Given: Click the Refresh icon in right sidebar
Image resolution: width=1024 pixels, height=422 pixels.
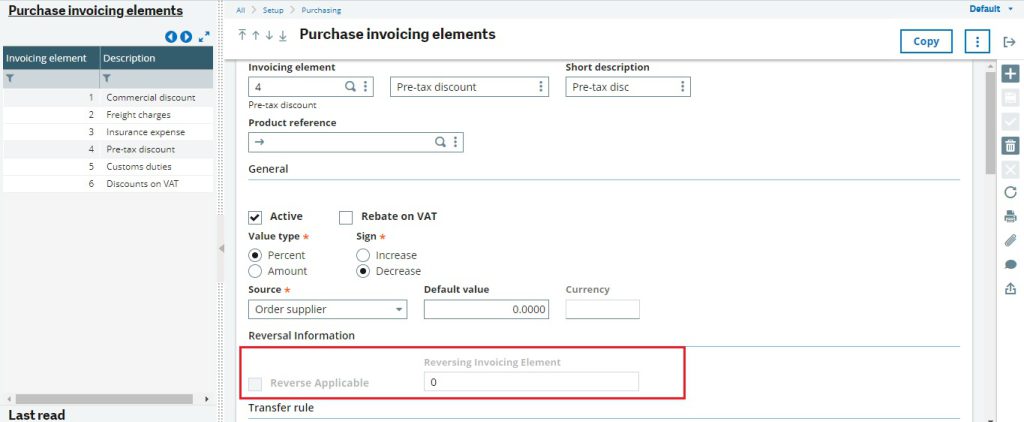Looking at the screenshot, I should (x=1009, y=192).
